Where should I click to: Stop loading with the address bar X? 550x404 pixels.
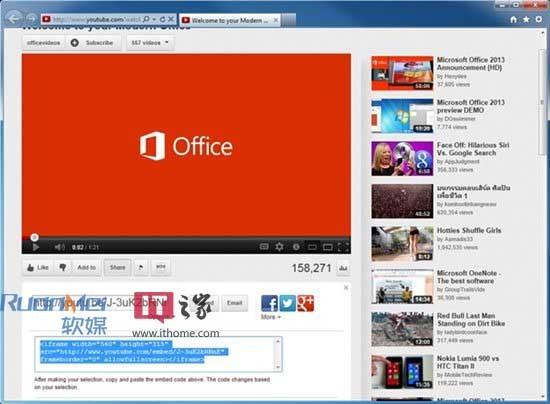(x=171, y=19)
